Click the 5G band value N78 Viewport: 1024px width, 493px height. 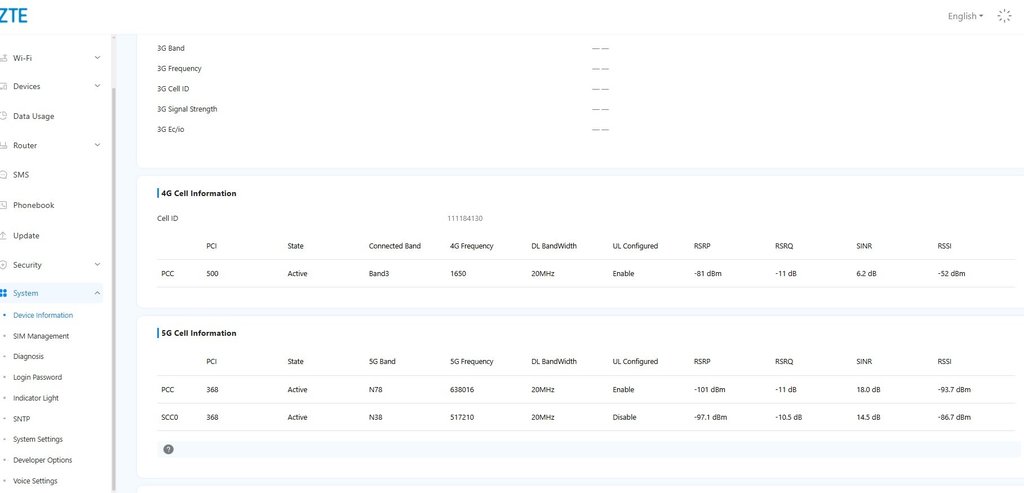[376, 390]
